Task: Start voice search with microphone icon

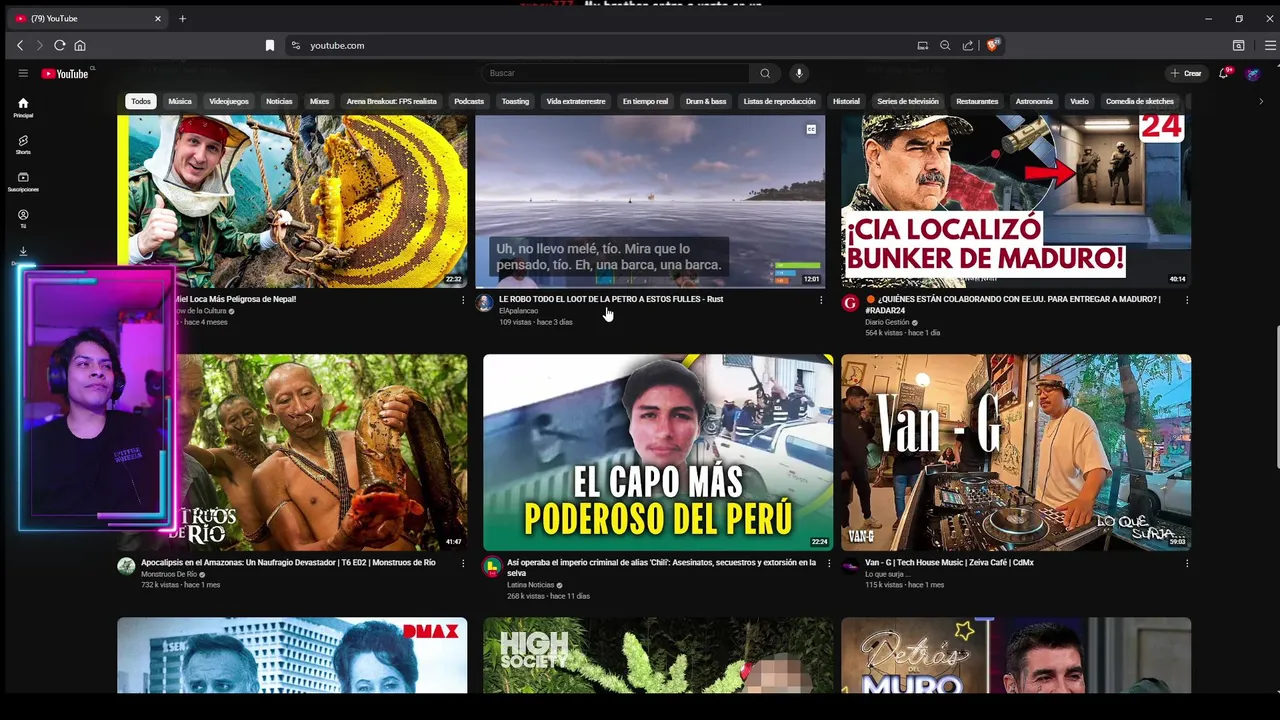Action: coord(798,73)
